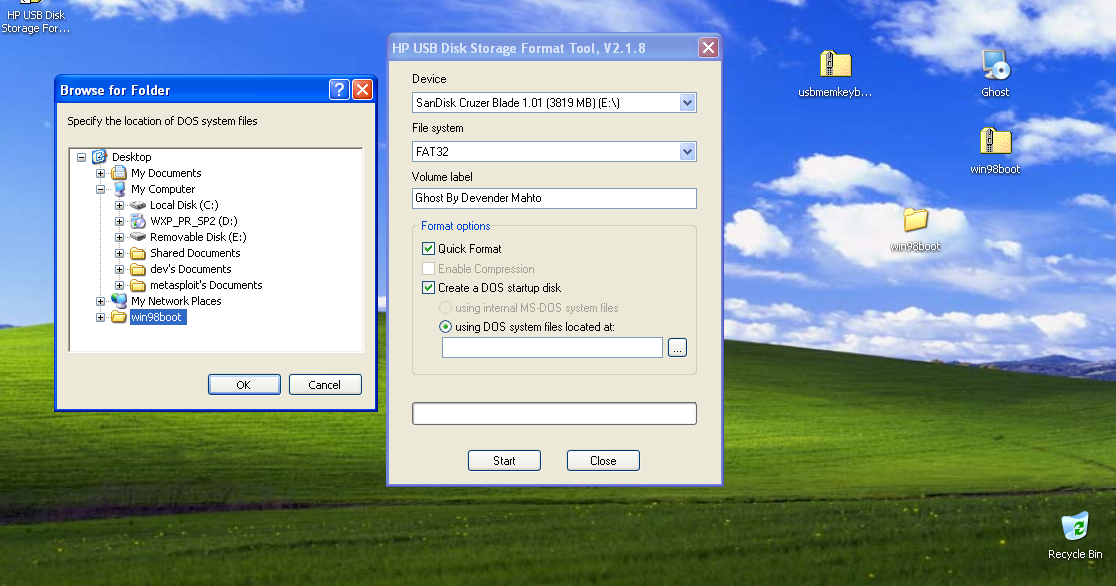
Task: Expand the Shared Documents node
Action: pyautogui.click(x=120, y=253)
